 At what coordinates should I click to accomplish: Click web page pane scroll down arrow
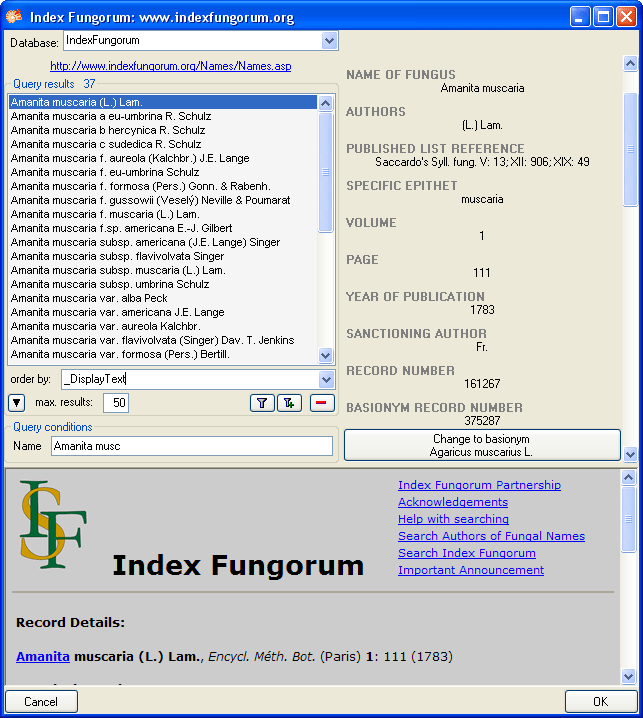point(628,676)
